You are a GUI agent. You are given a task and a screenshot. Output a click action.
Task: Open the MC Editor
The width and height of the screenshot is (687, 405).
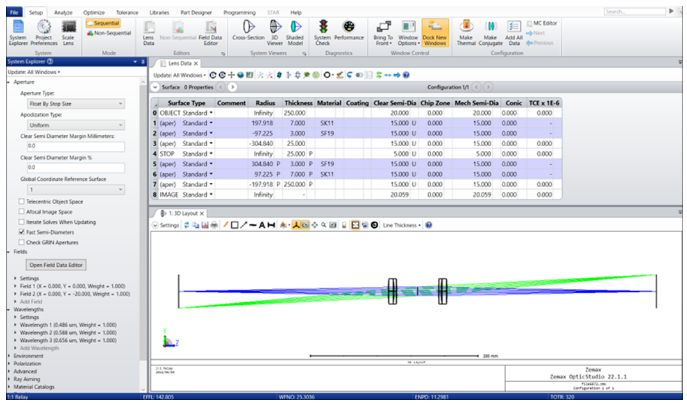point(542,23)
